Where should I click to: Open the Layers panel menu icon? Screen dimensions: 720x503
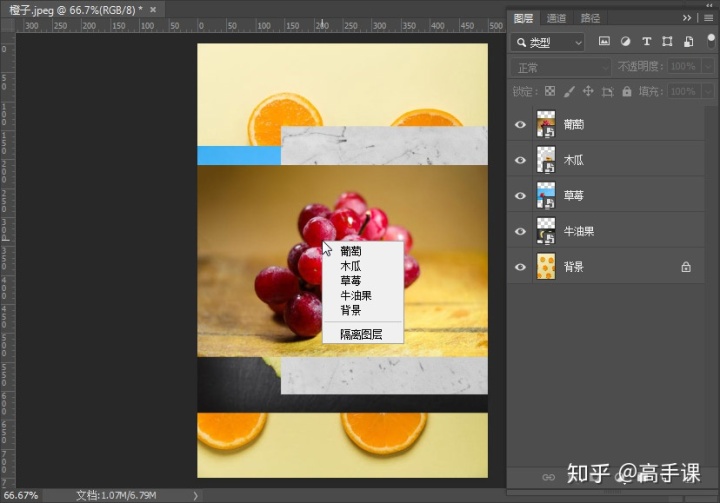point(709,18)
